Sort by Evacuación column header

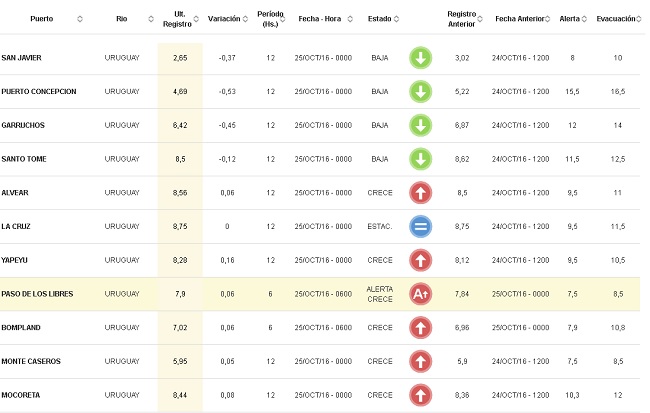[x=615, y=19]
